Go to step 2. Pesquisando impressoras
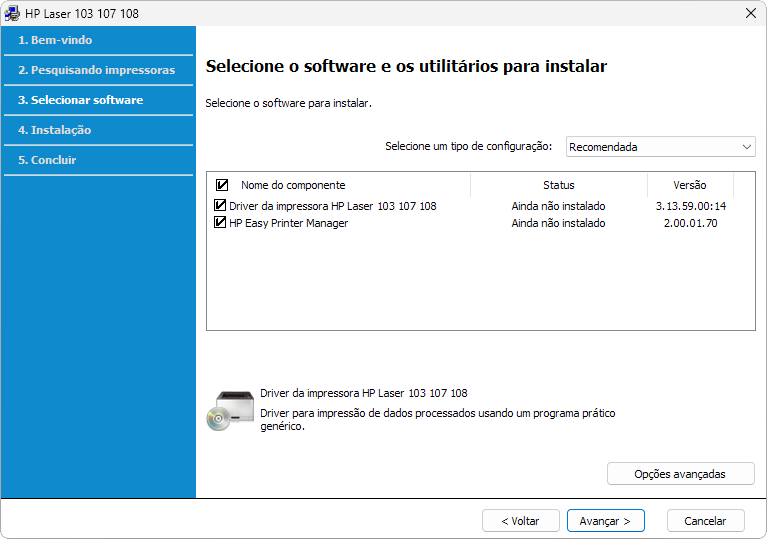The image size is (767, 539). coord(96,70)
